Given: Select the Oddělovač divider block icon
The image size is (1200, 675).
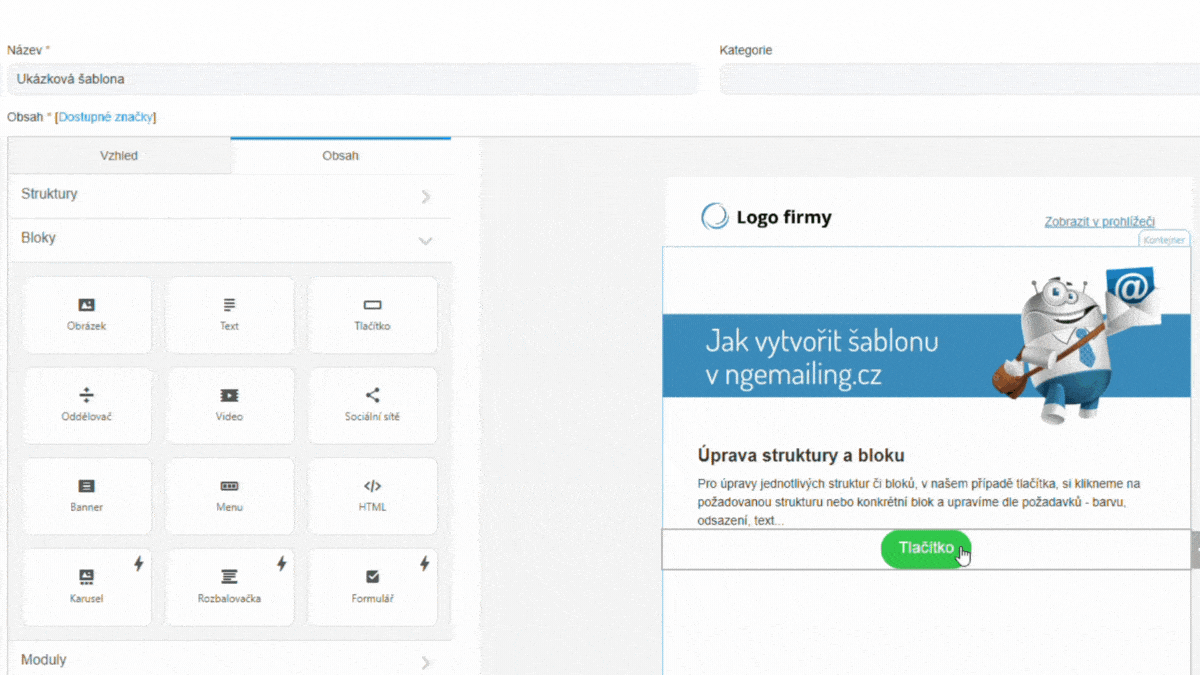Looking at the screenshot, I should (87, 396).
